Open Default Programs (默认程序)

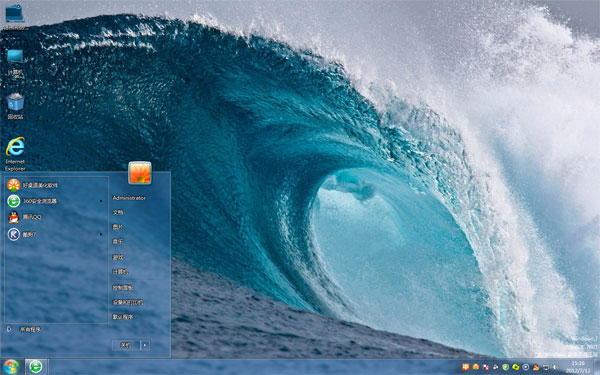(x=122, y=317)
